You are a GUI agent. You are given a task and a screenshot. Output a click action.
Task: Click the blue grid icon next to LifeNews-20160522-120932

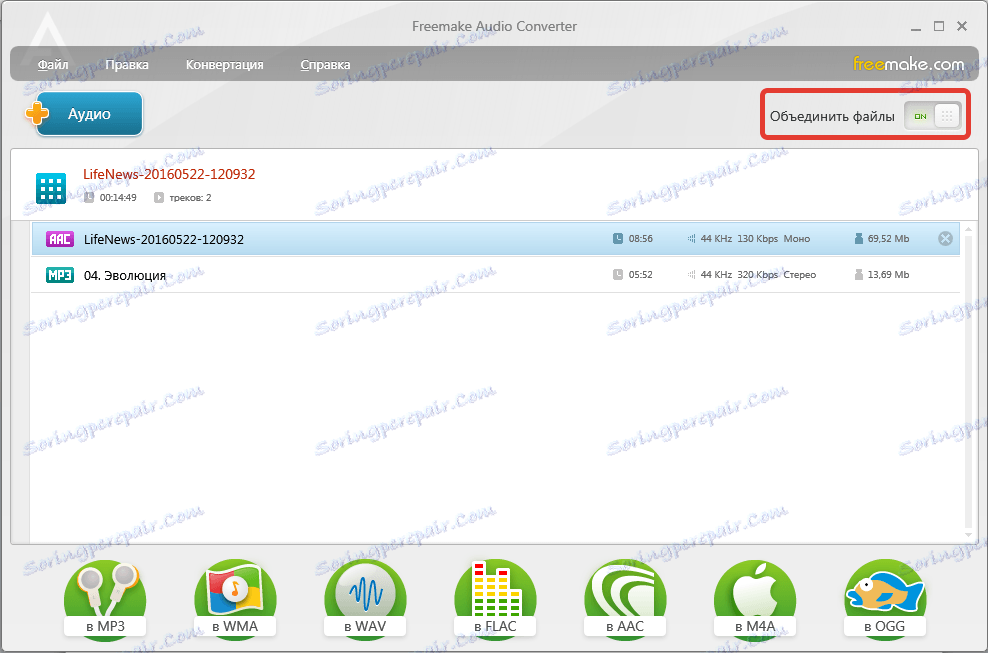[x=50, y=187]
